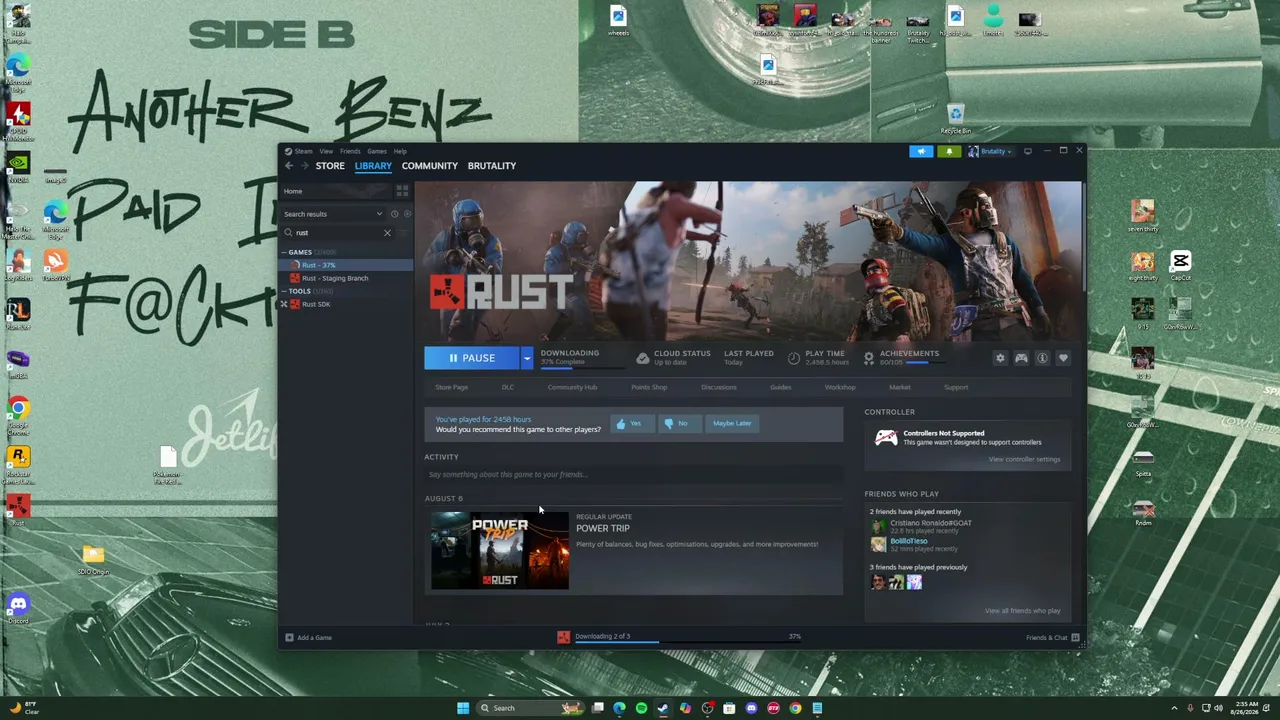The width and height of the screenshot is (1280, 720).
Task: Switch to the COMMUNITY tab
Action: pos(430,166)
